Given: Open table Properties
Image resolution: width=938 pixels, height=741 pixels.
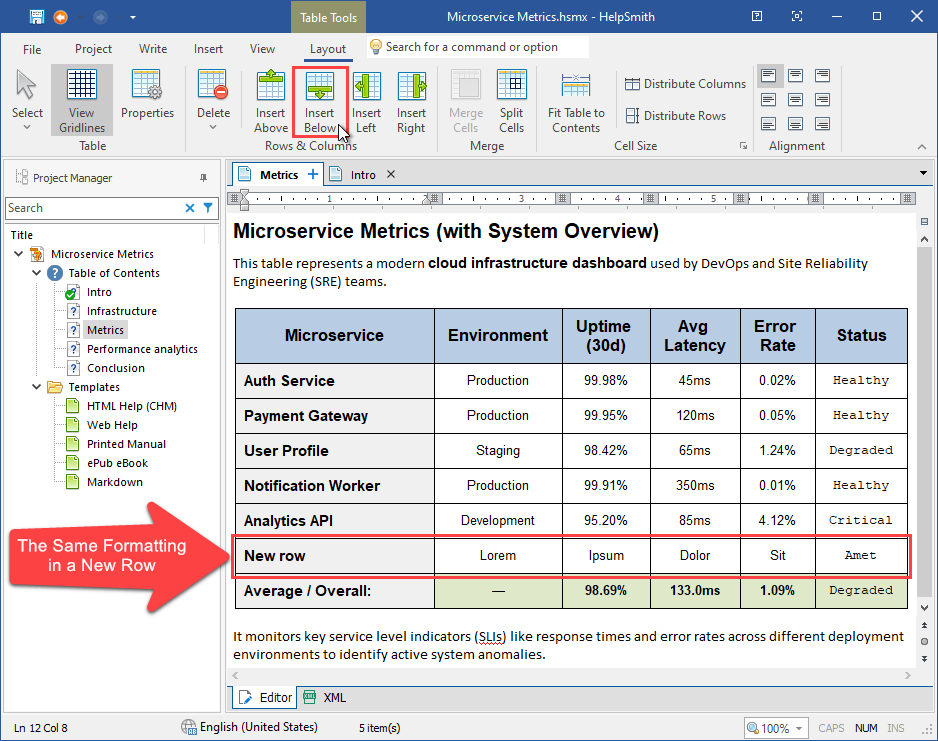Looking at the screenshot, I should pyautogui.click(x=147, y=94).
